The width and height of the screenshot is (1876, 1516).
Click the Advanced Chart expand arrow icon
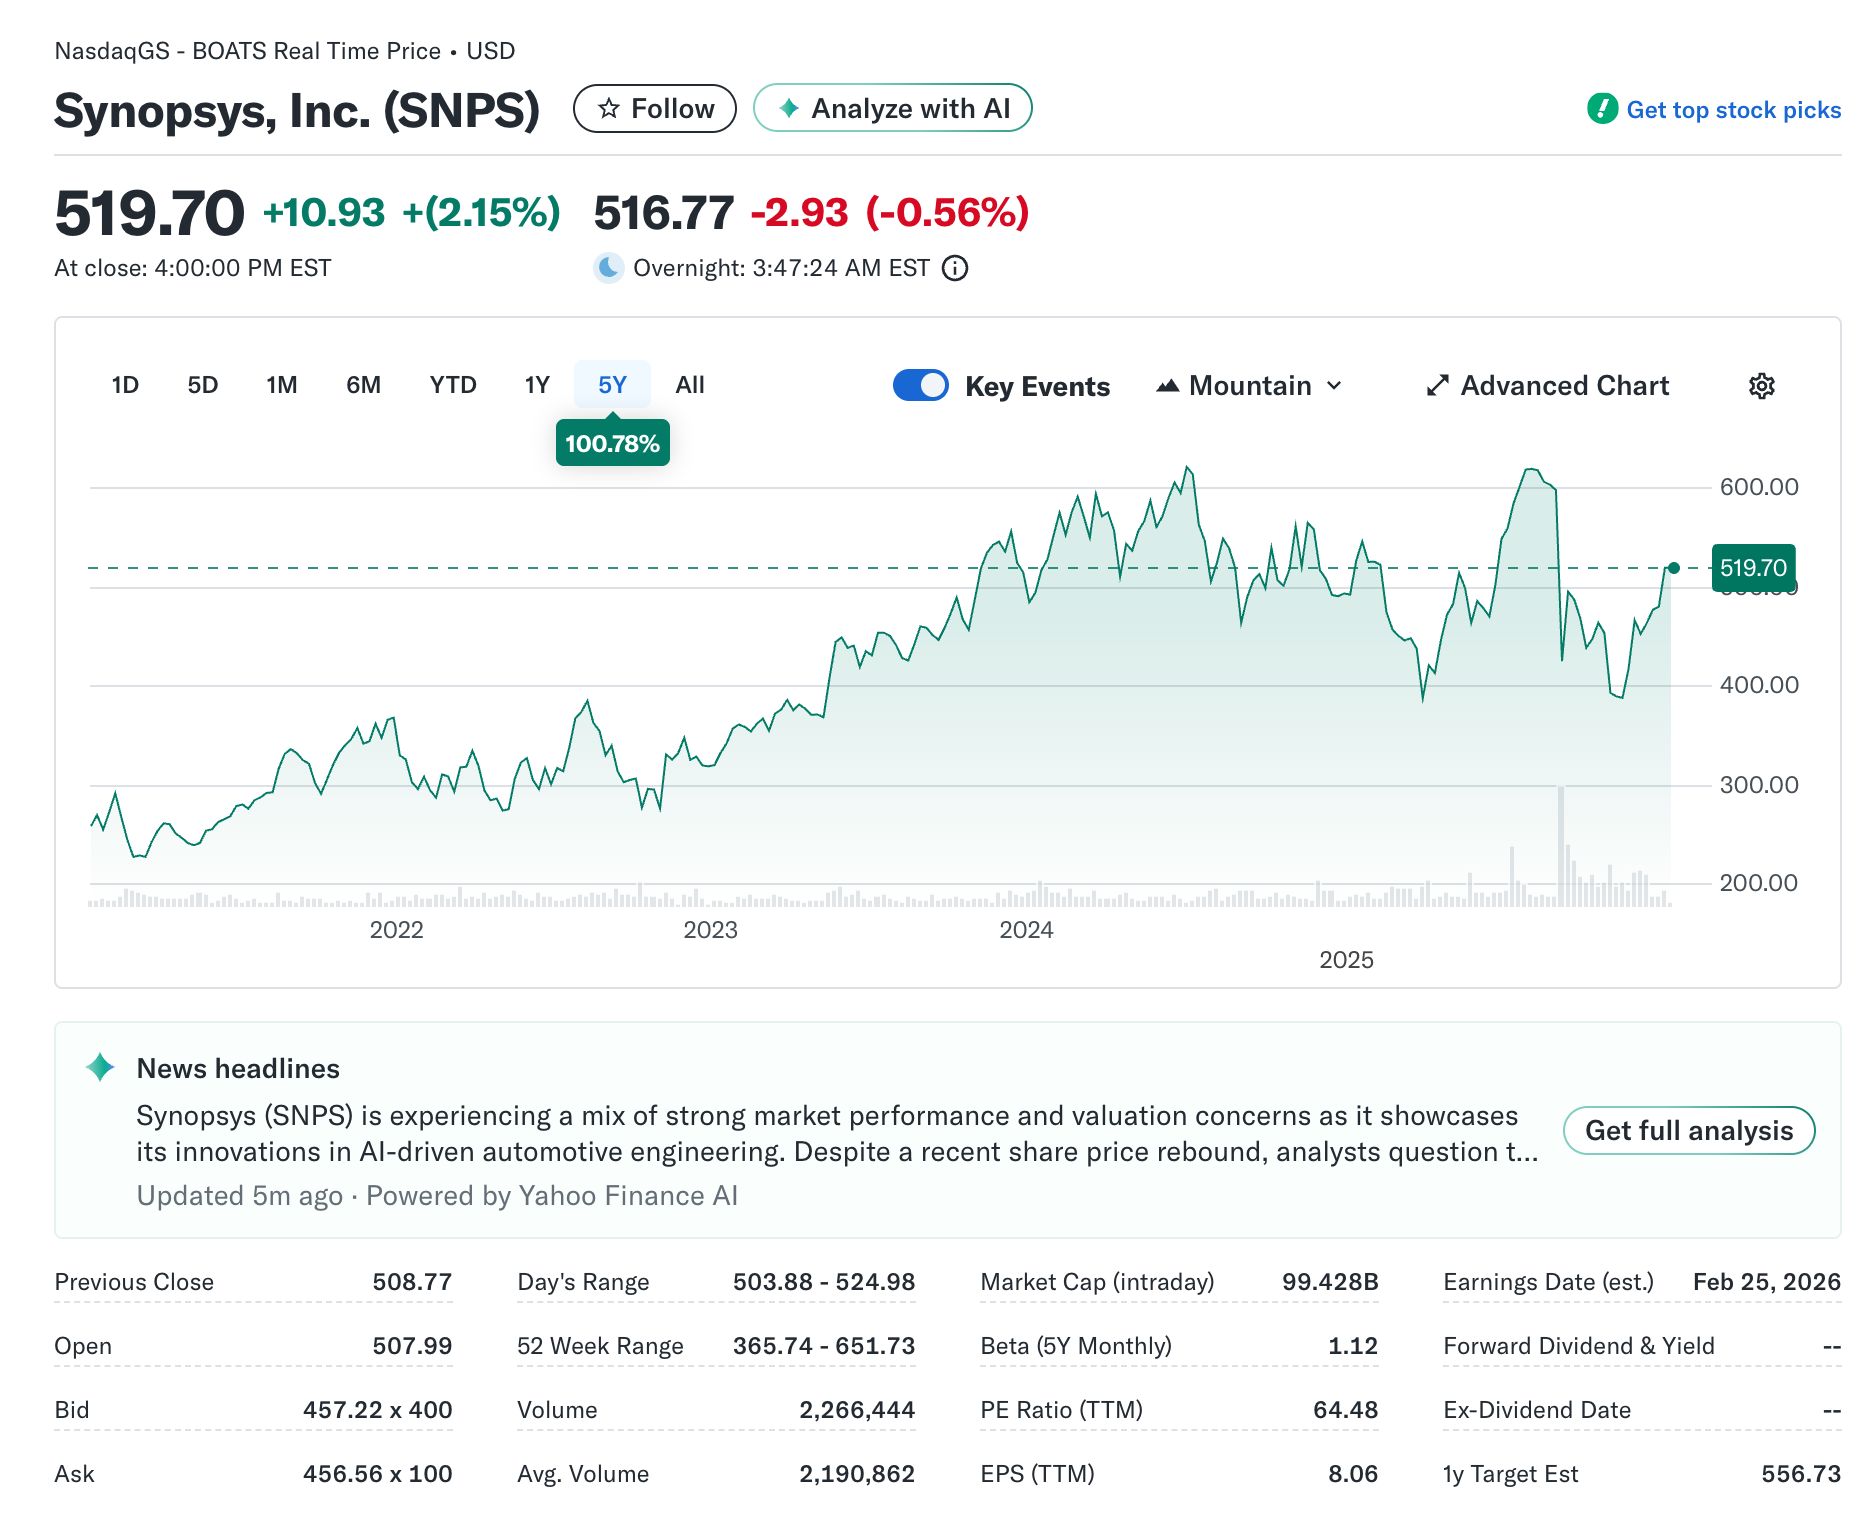[1437, 386]
